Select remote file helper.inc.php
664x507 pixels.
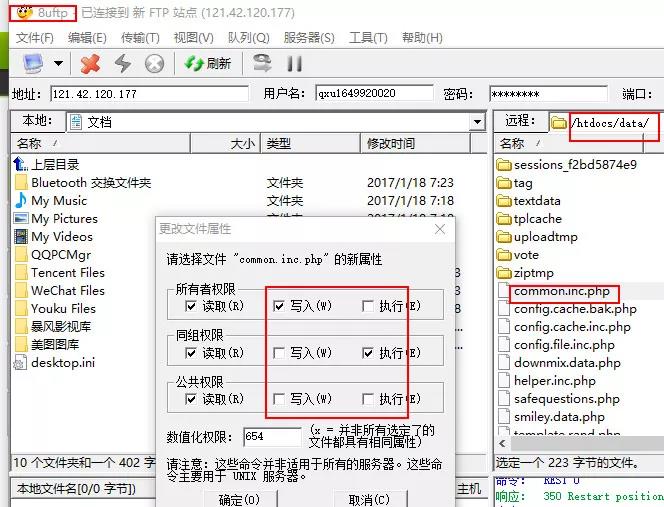(547, 381)
